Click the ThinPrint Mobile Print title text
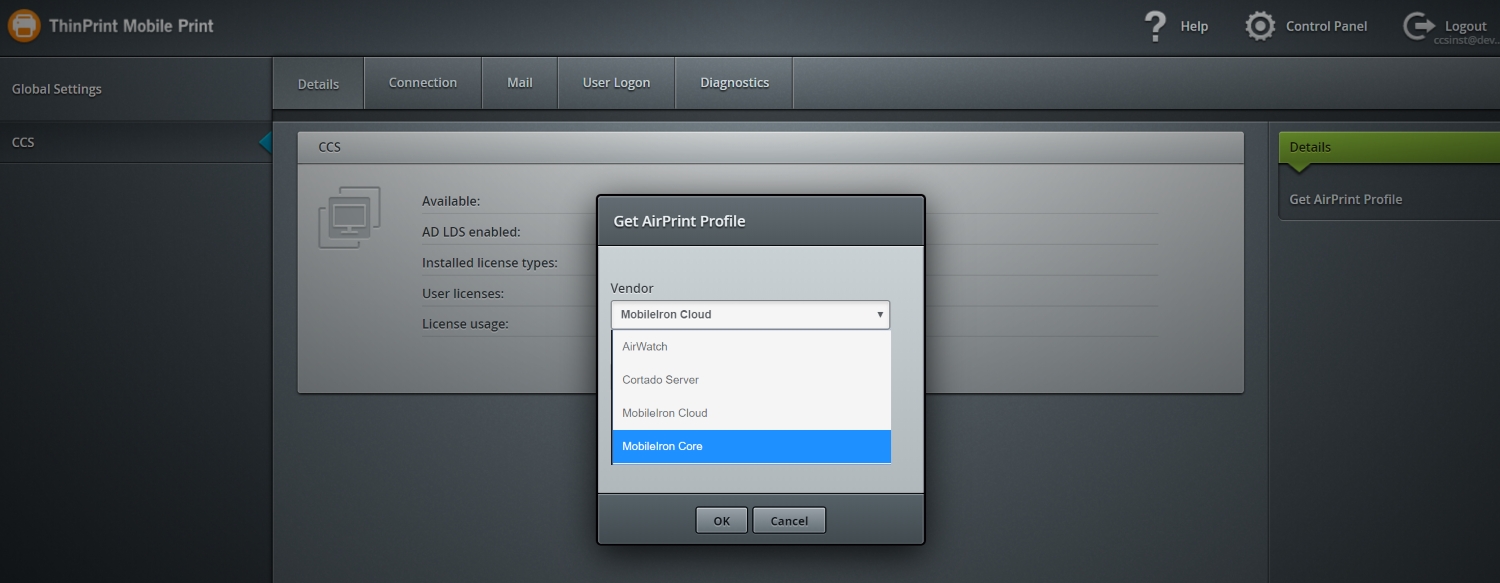The height and width of the screenshot is (583, 1500). click(131, 26)
